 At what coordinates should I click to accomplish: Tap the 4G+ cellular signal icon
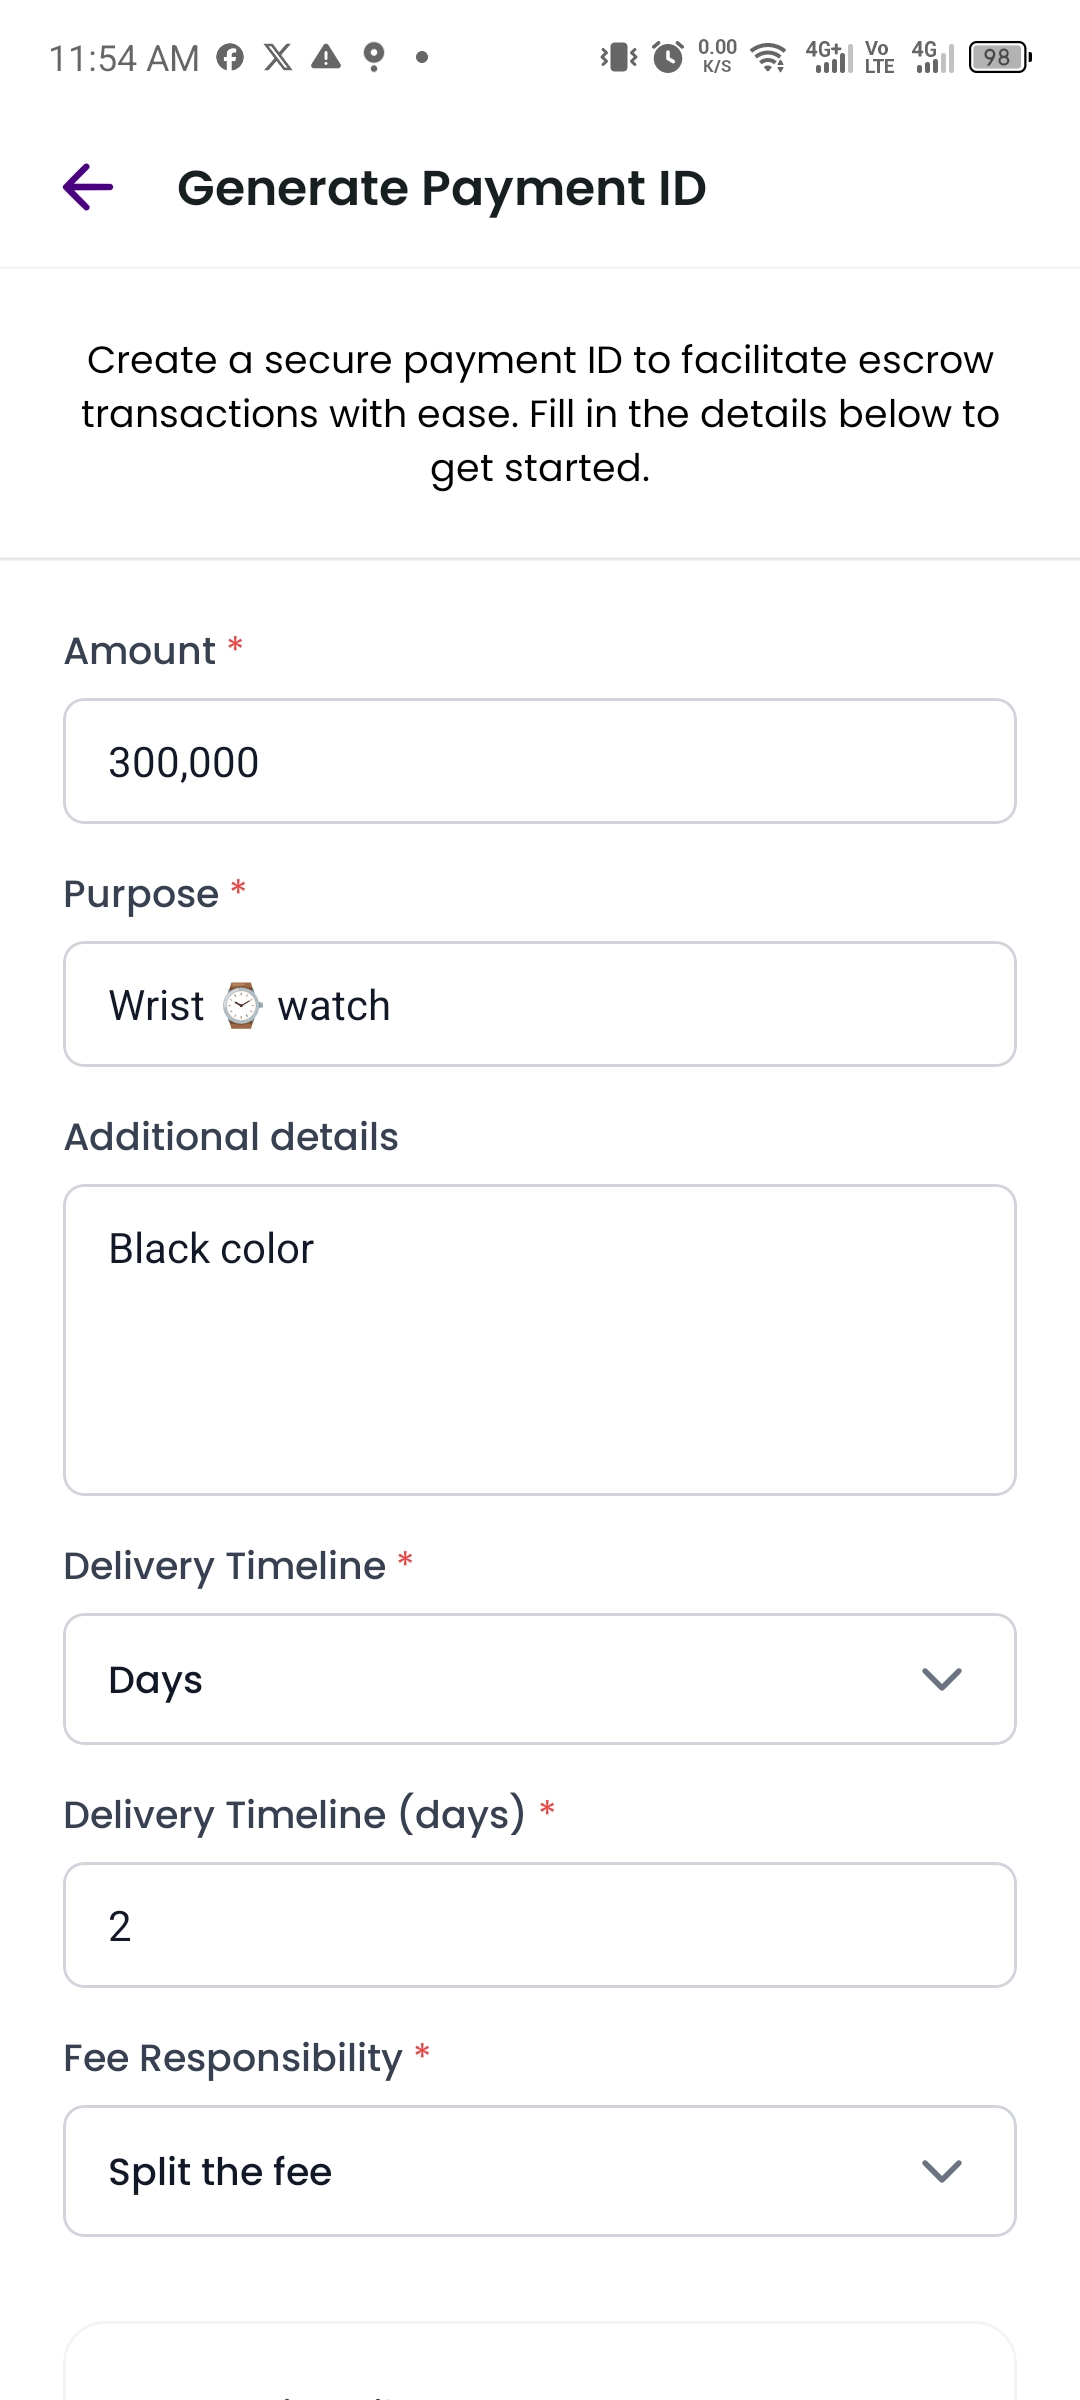tap(831, 57)
